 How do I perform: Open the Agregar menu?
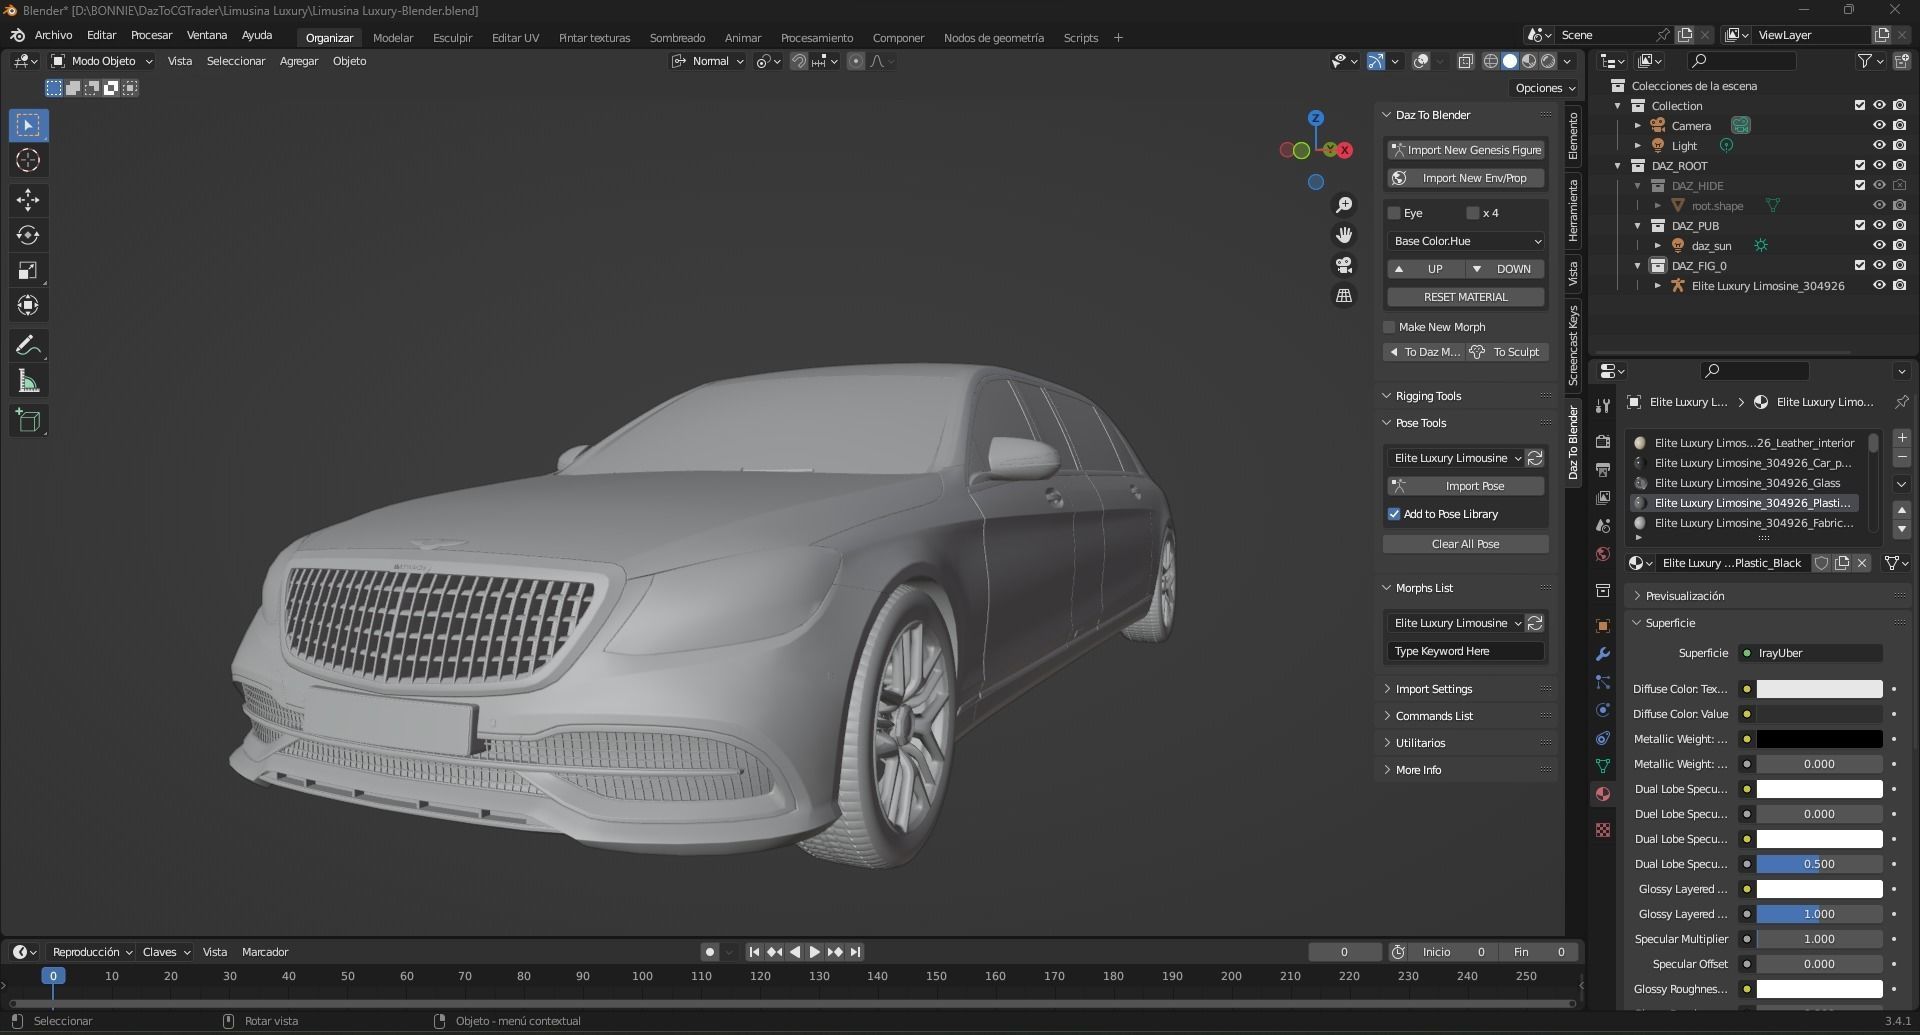[x=299, y=61]
